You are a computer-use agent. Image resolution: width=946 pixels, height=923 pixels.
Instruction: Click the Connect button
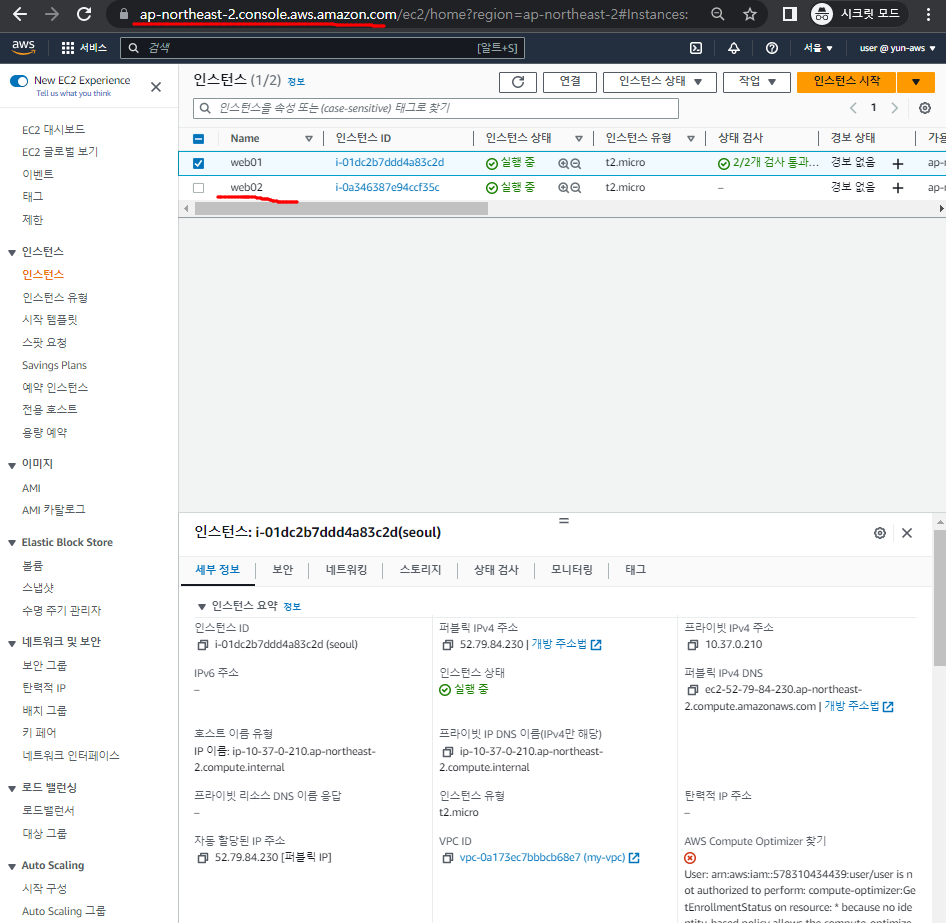pyautogui.click(x=570, y=81)
